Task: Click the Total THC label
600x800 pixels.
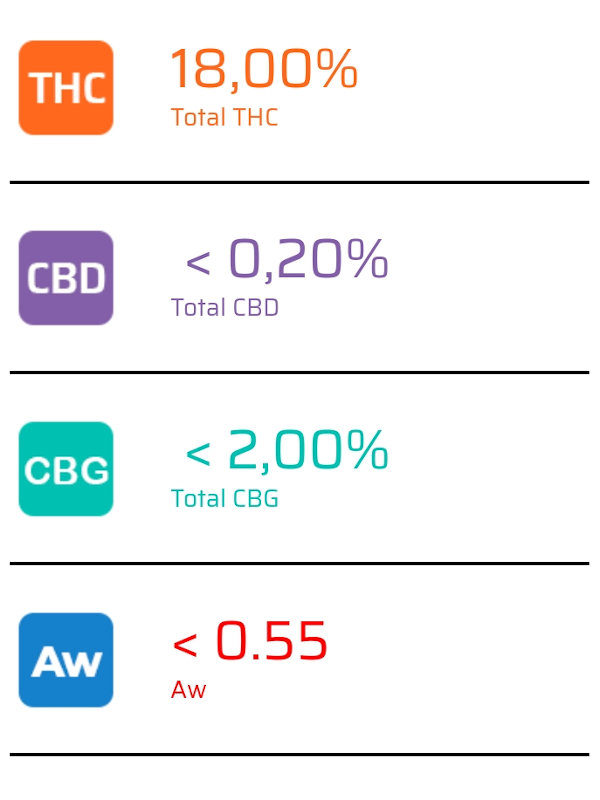Action: 224,117
